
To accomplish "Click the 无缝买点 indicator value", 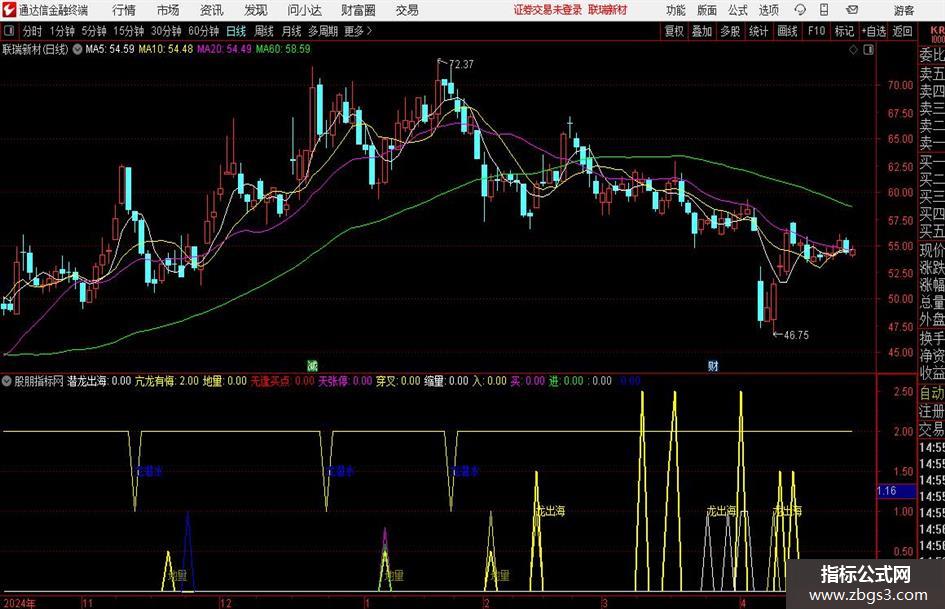I will click(x=283, y=381).
